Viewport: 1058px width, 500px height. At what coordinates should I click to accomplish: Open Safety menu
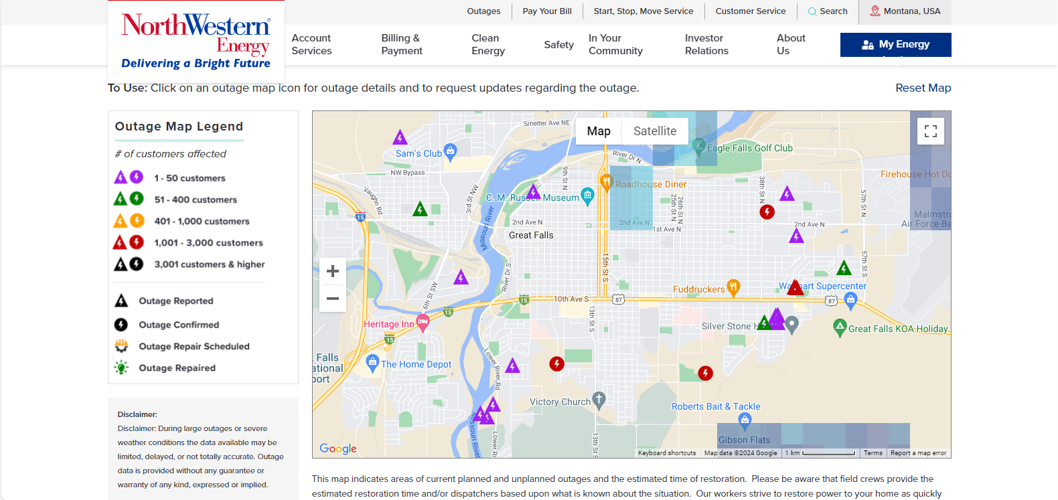[559, 45]
